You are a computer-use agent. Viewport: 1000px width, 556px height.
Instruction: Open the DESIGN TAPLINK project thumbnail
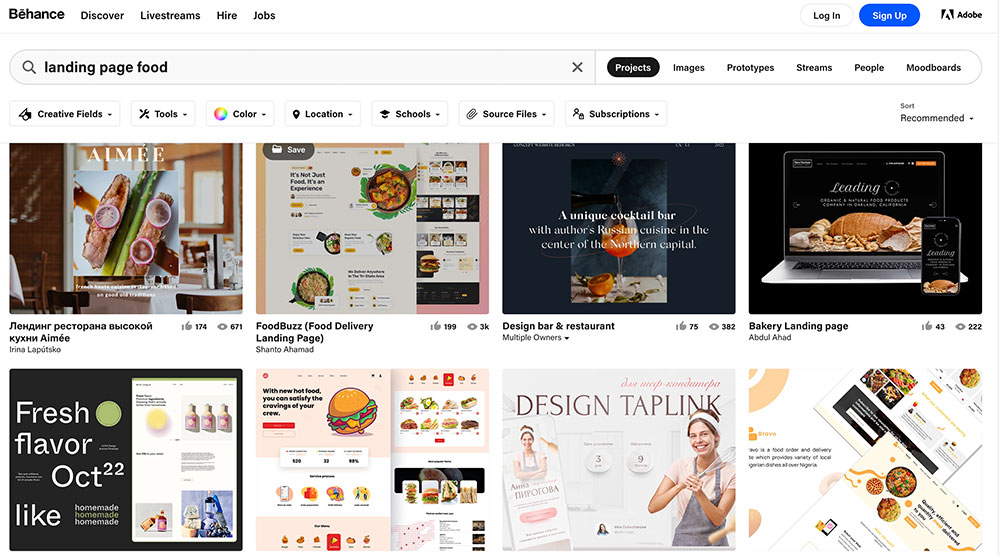tap(619, 460)
